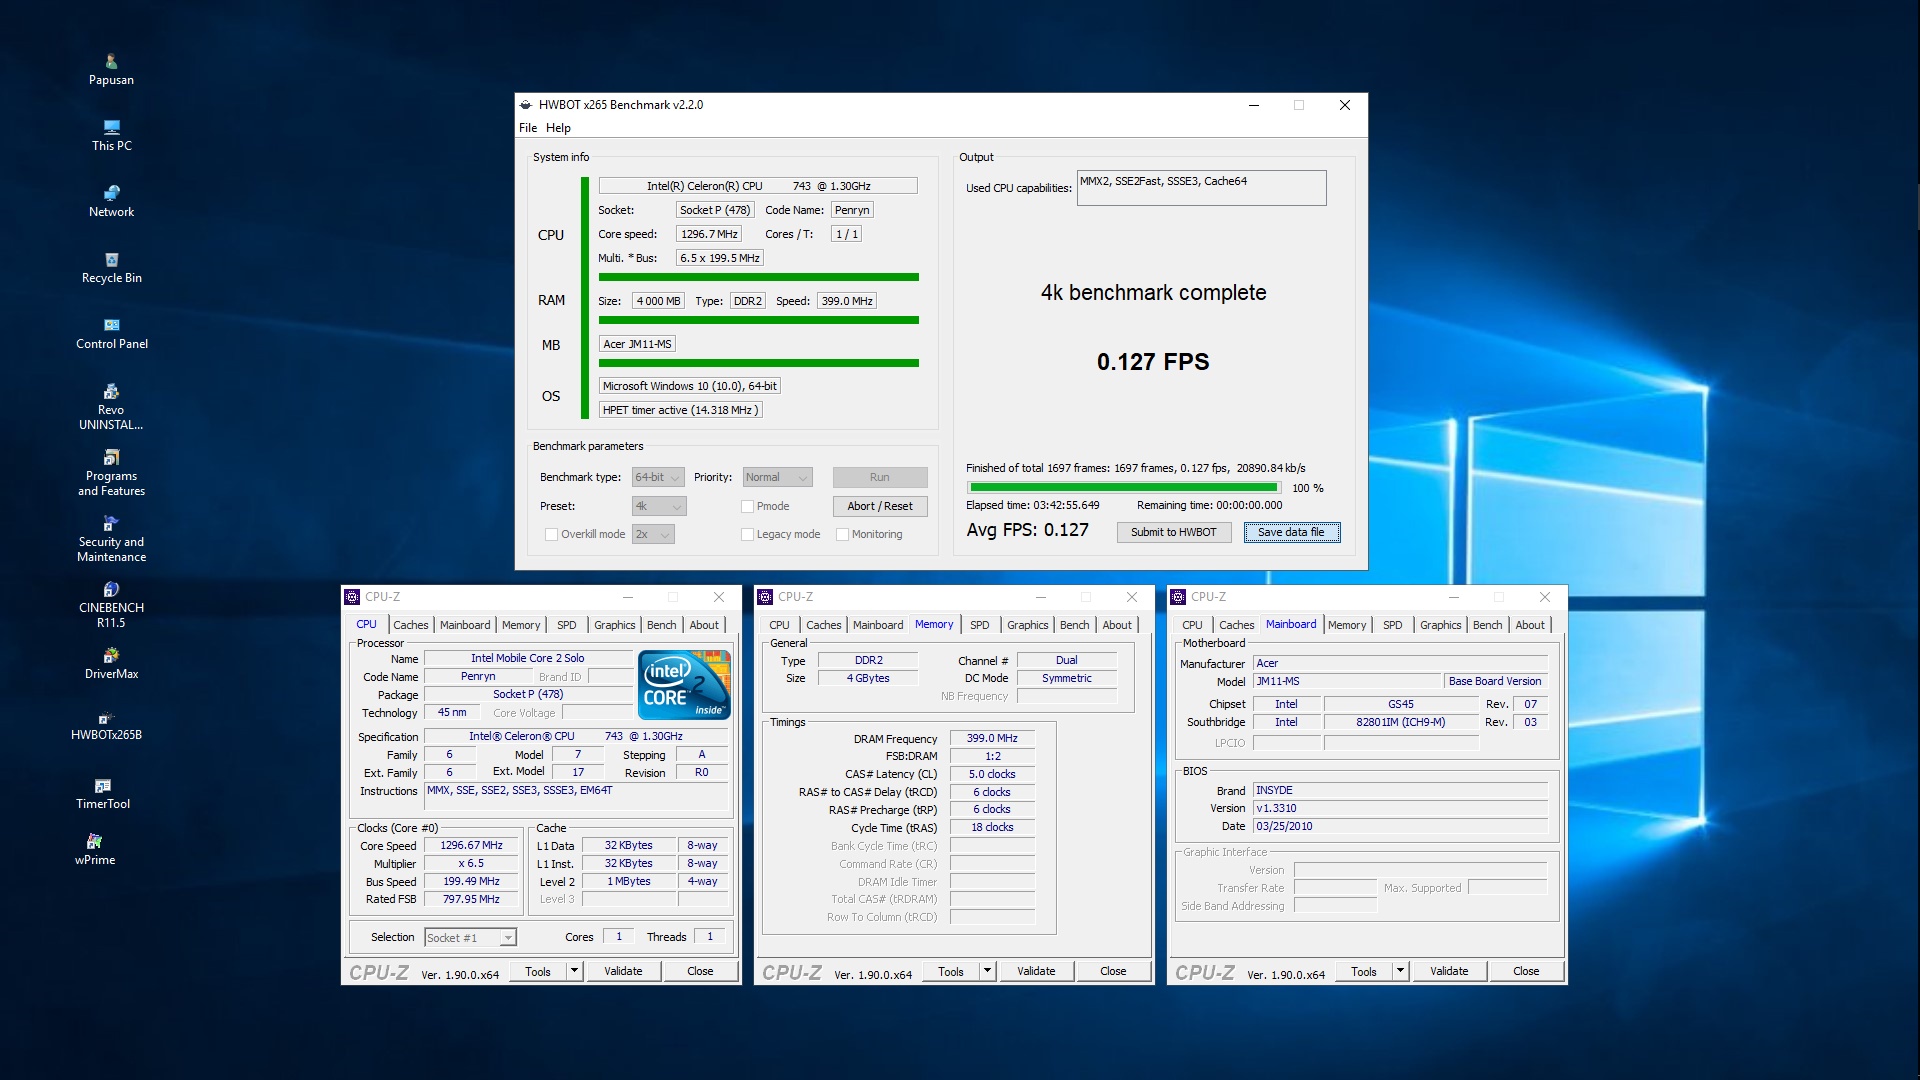
Task: Toggle the Monitoring checkbox
Action: tap(842, 535)
